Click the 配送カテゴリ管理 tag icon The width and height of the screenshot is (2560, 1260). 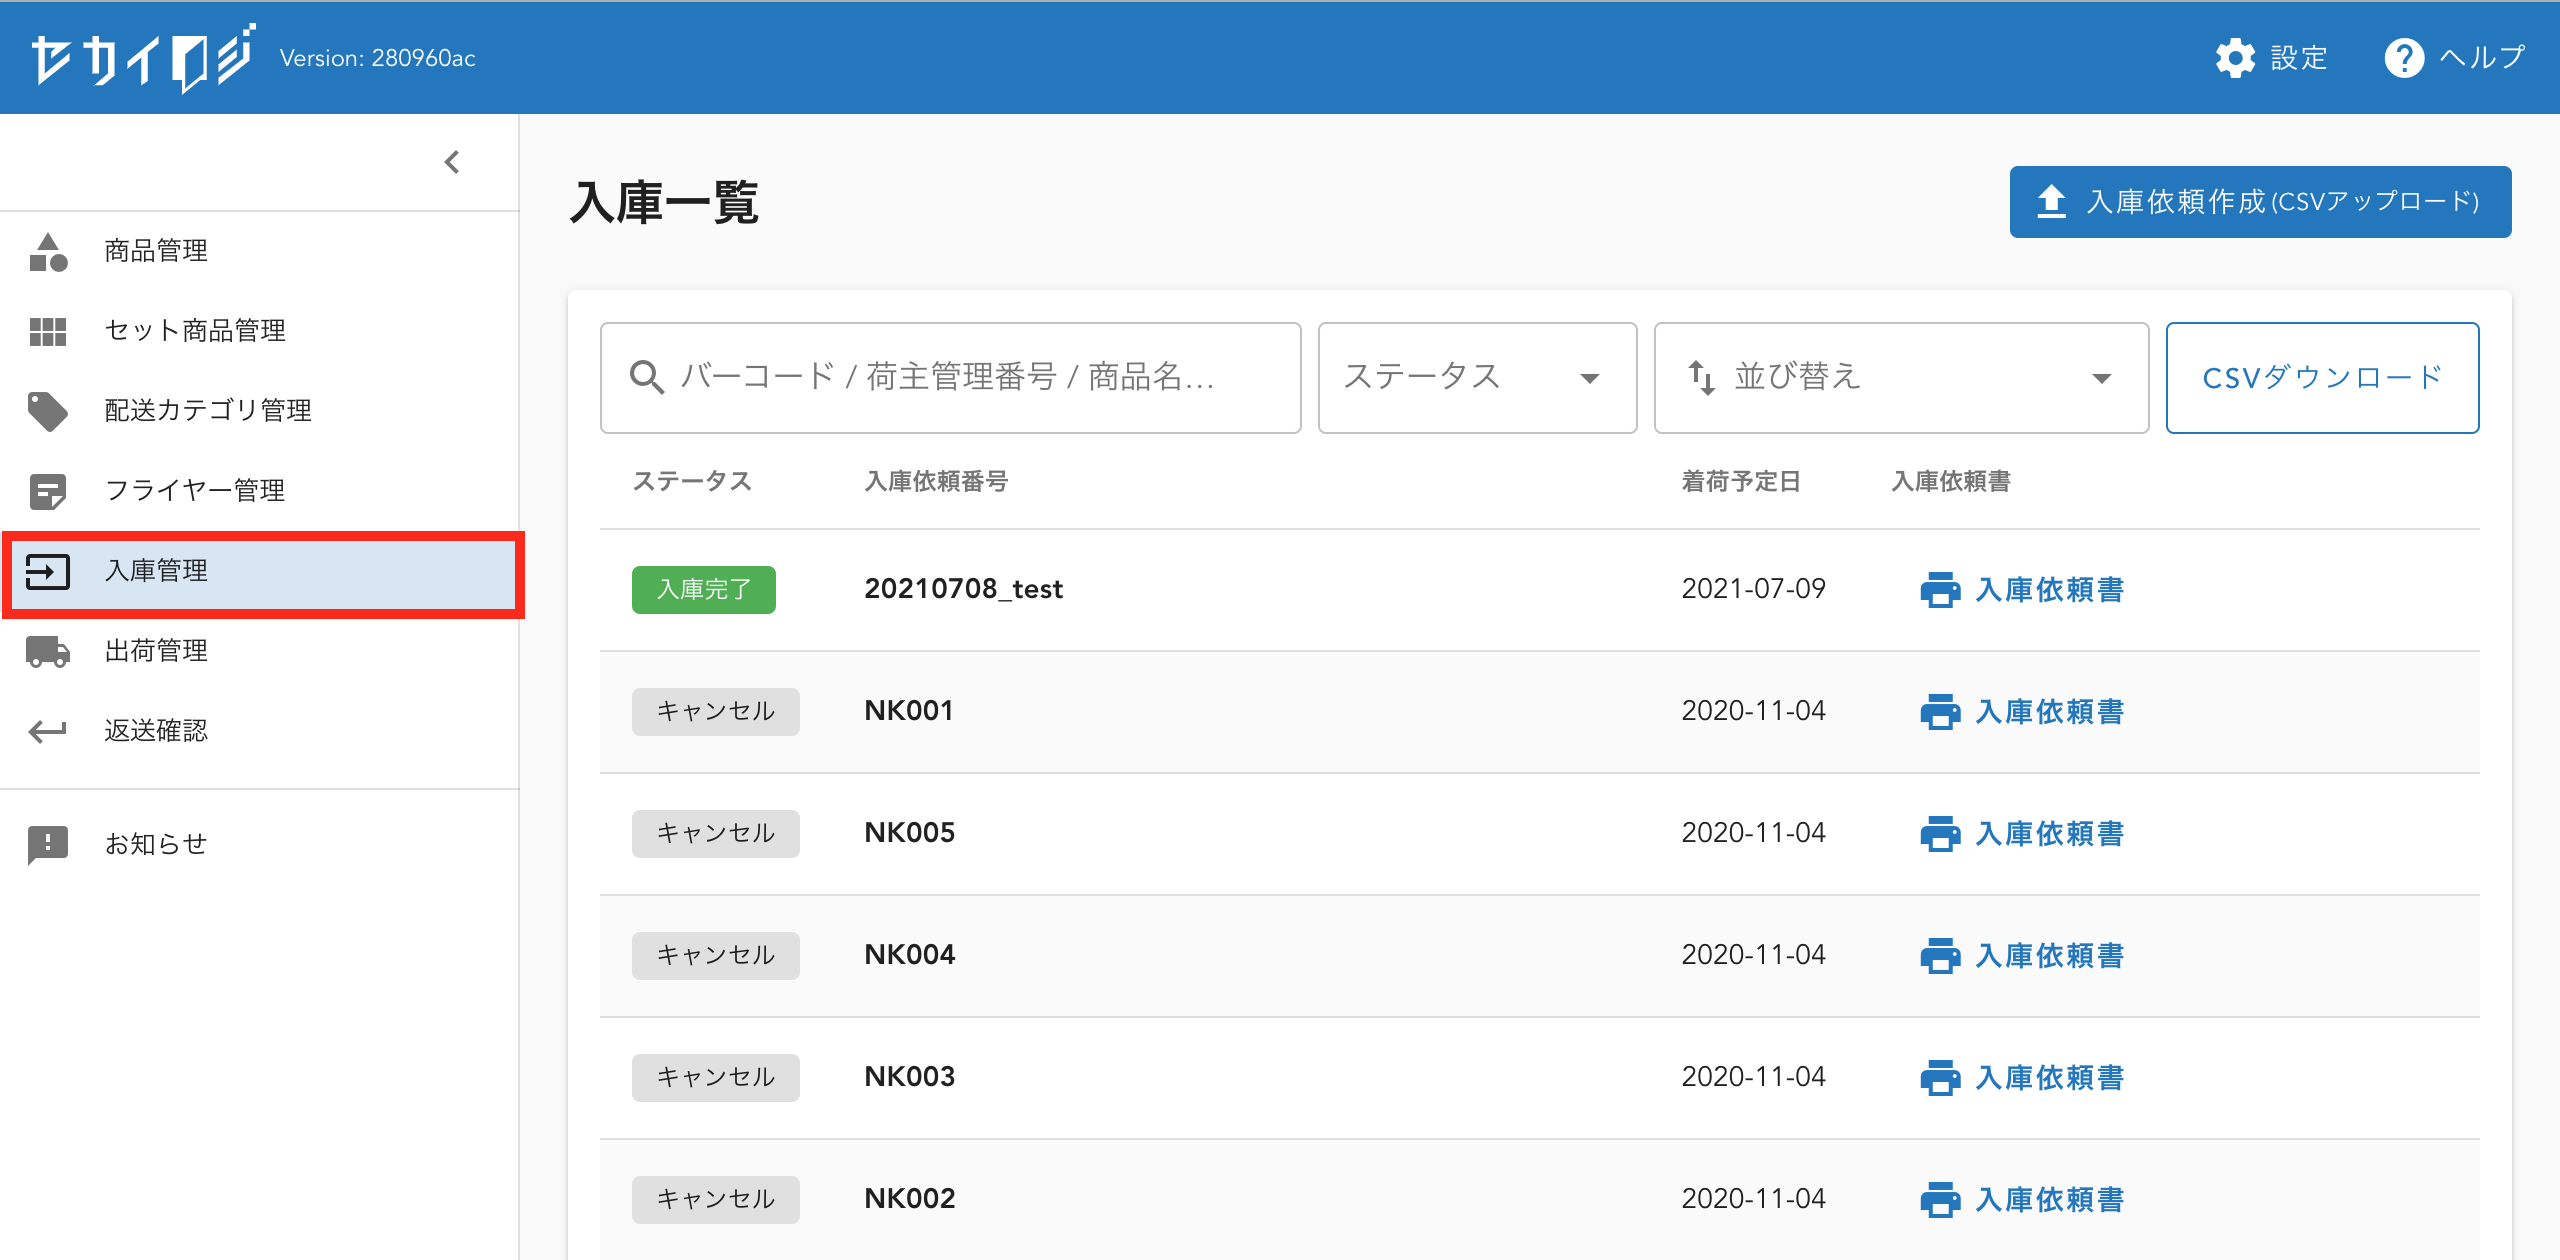click(x=48, y=411)
